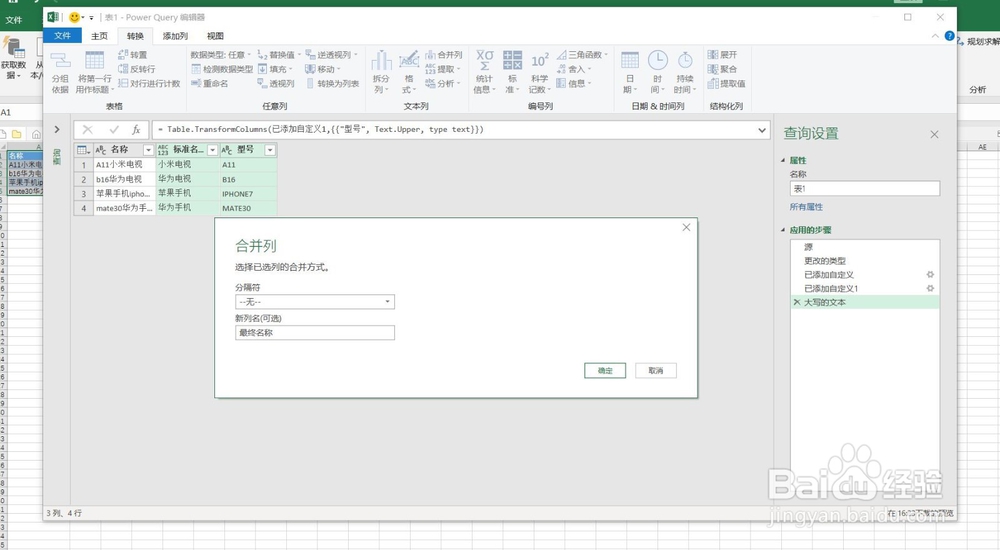Click Reverse Rows (反转行)
Screen dimensions: 1000x550
coord(136,69)
